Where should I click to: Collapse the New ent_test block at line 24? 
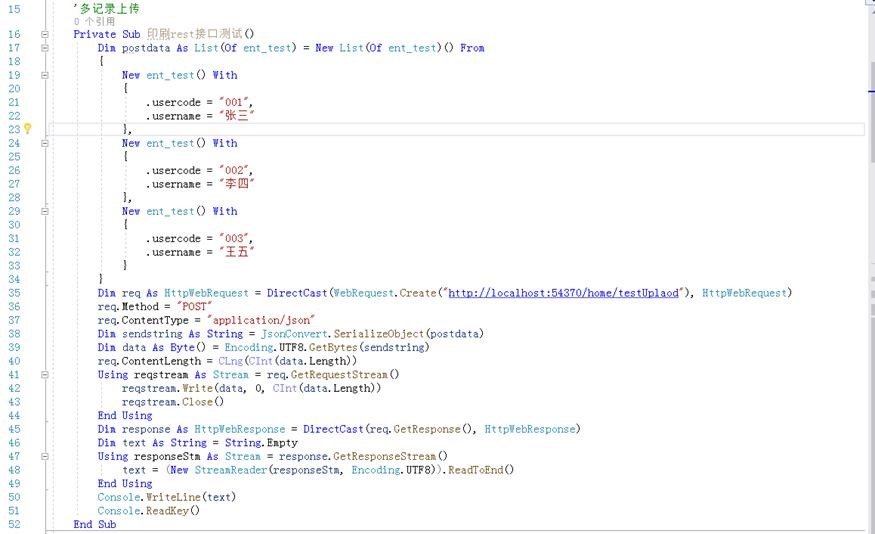coord(45,143)
